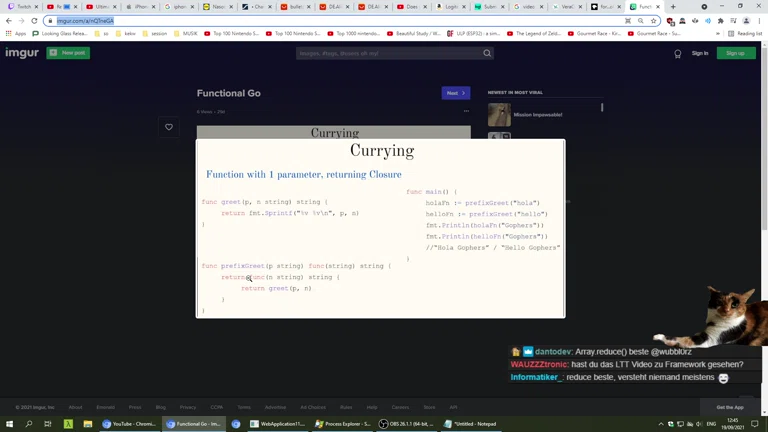Open the Mission Impawsable thumbnail
Viewport: 768px width, 432px height.
point(499,115)
